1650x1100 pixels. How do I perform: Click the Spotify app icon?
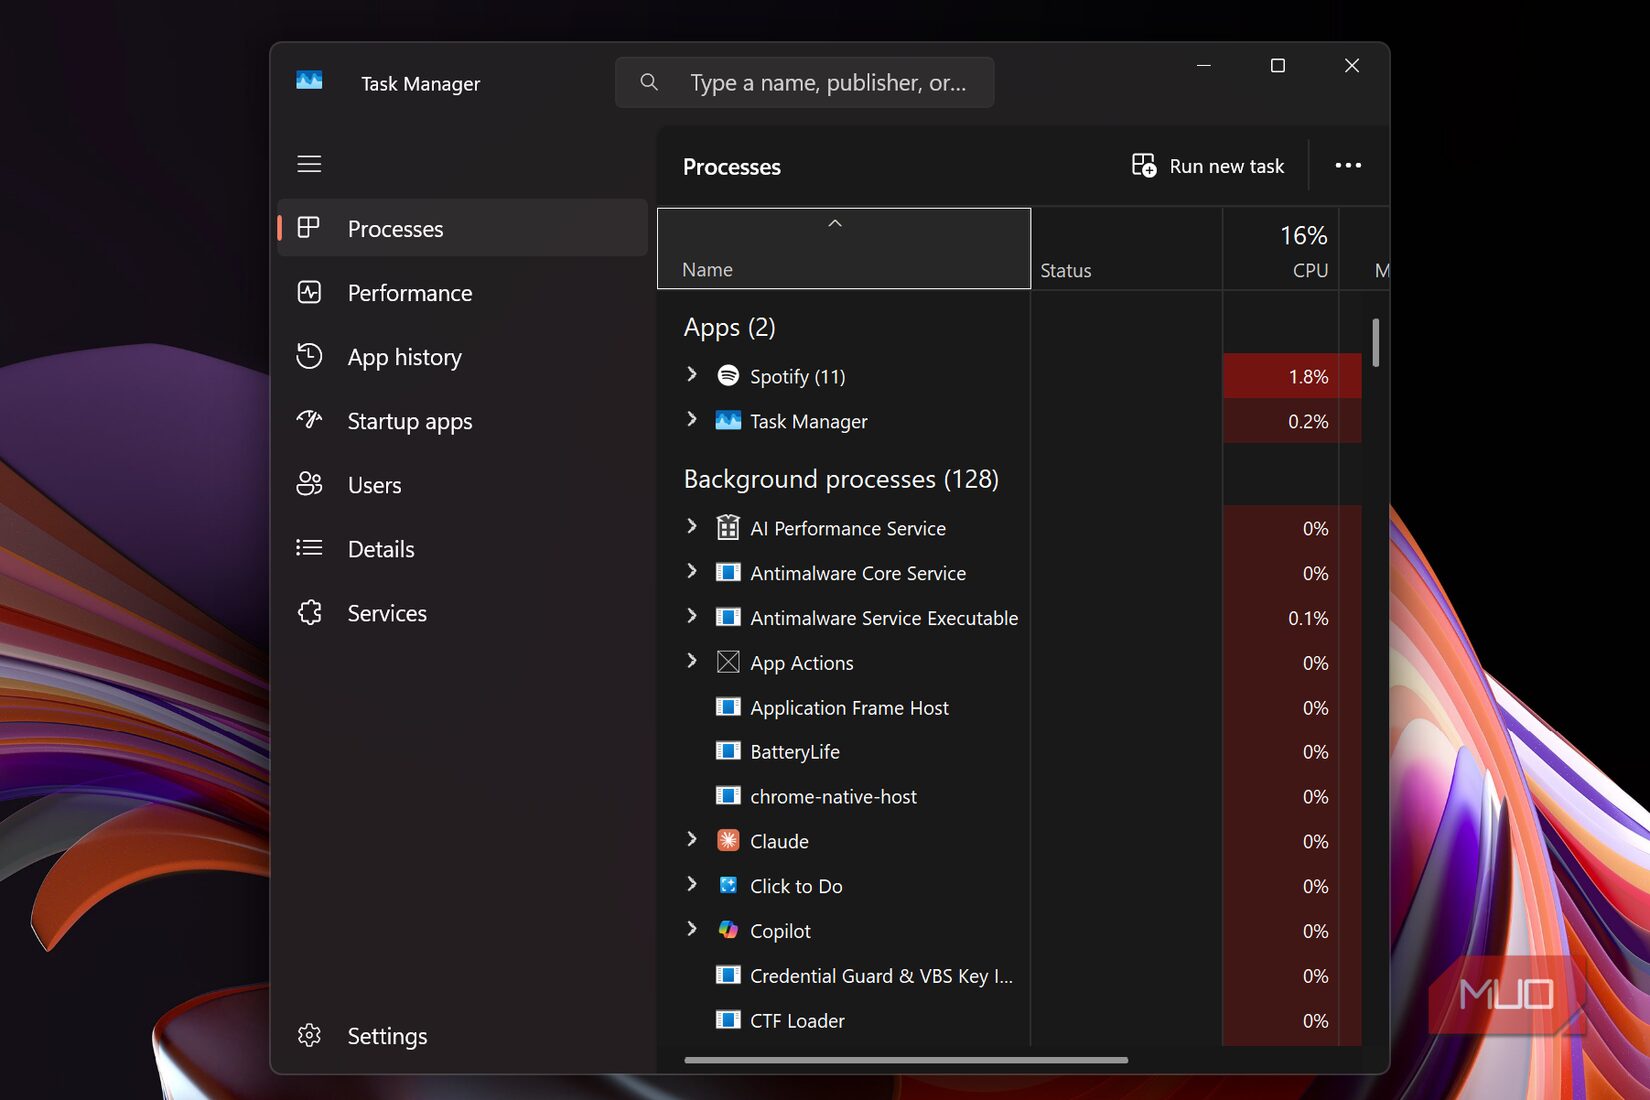click(728, 375)
